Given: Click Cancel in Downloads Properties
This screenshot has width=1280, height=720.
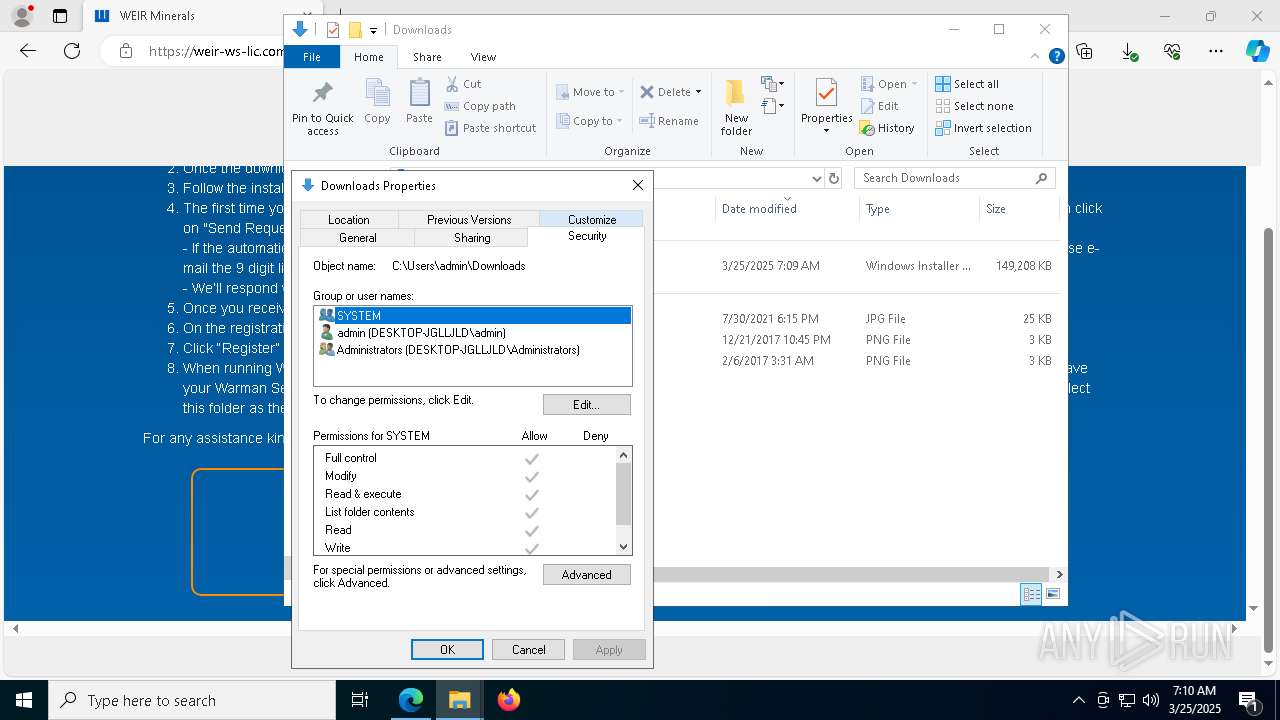Looking at the screenshot, I should tap(529, 650).
